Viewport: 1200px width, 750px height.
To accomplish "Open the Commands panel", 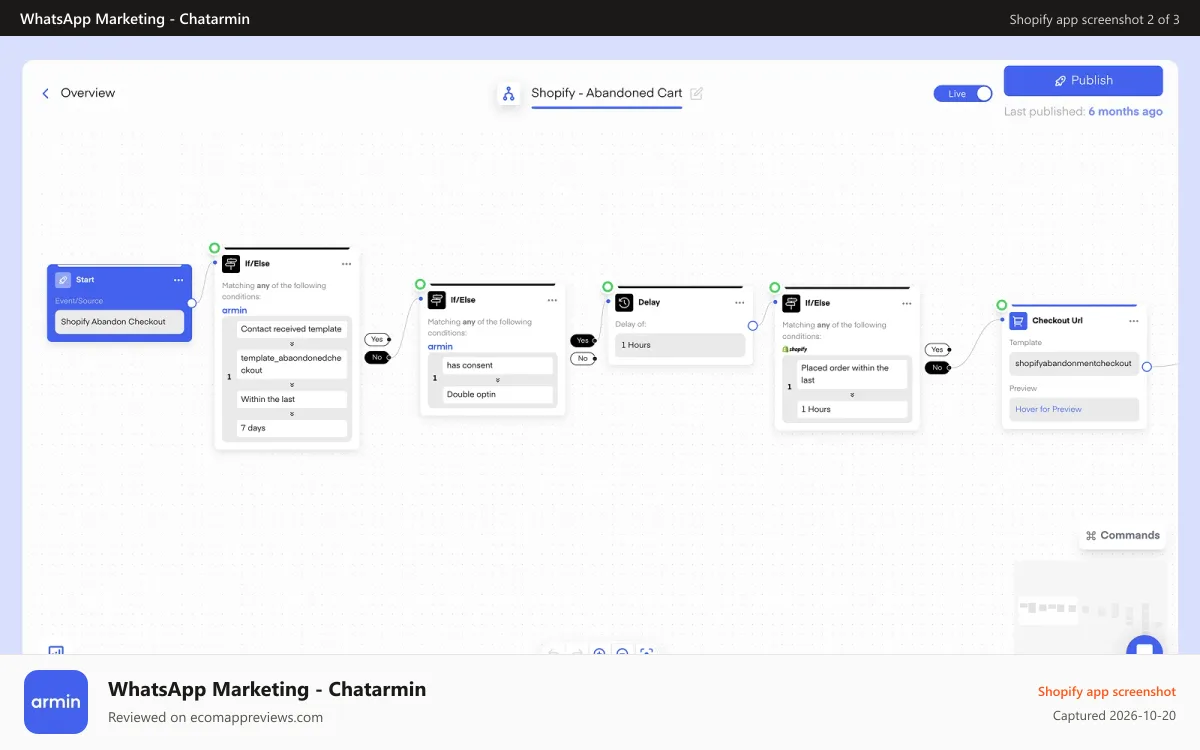I will point(1123,535).
